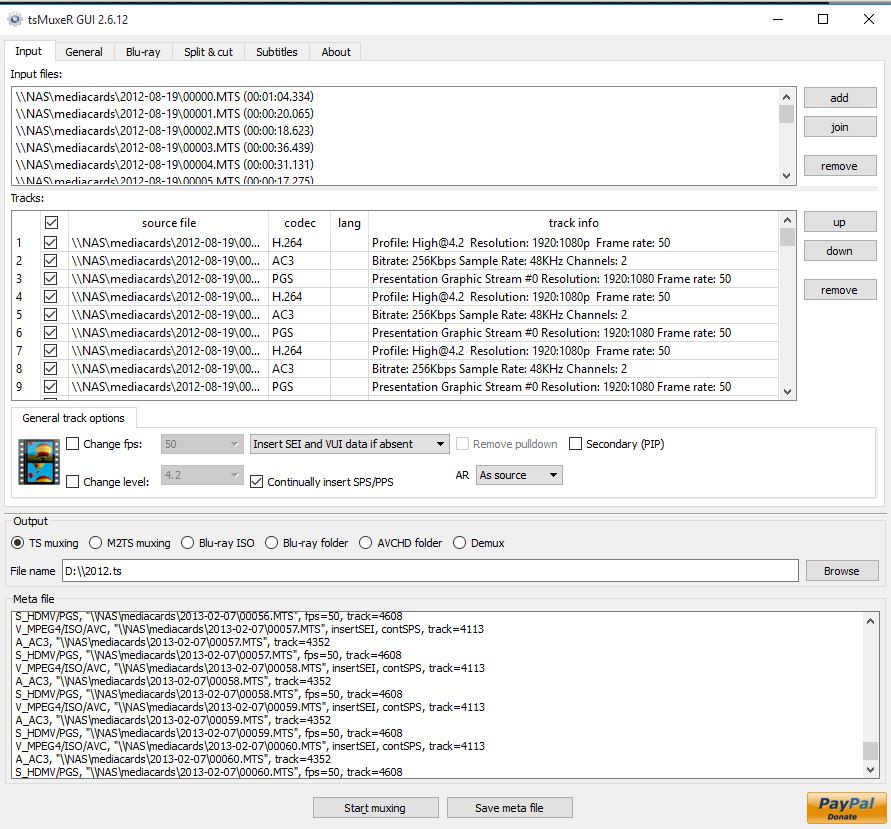Open the Split & cut tab
The image size is (891, 829).
208,52
